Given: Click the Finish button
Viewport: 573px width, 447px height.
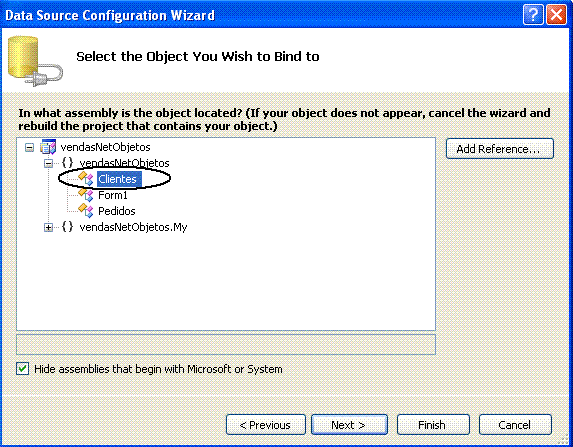Looking at the screenshot, I should click(x=433, y=425).
